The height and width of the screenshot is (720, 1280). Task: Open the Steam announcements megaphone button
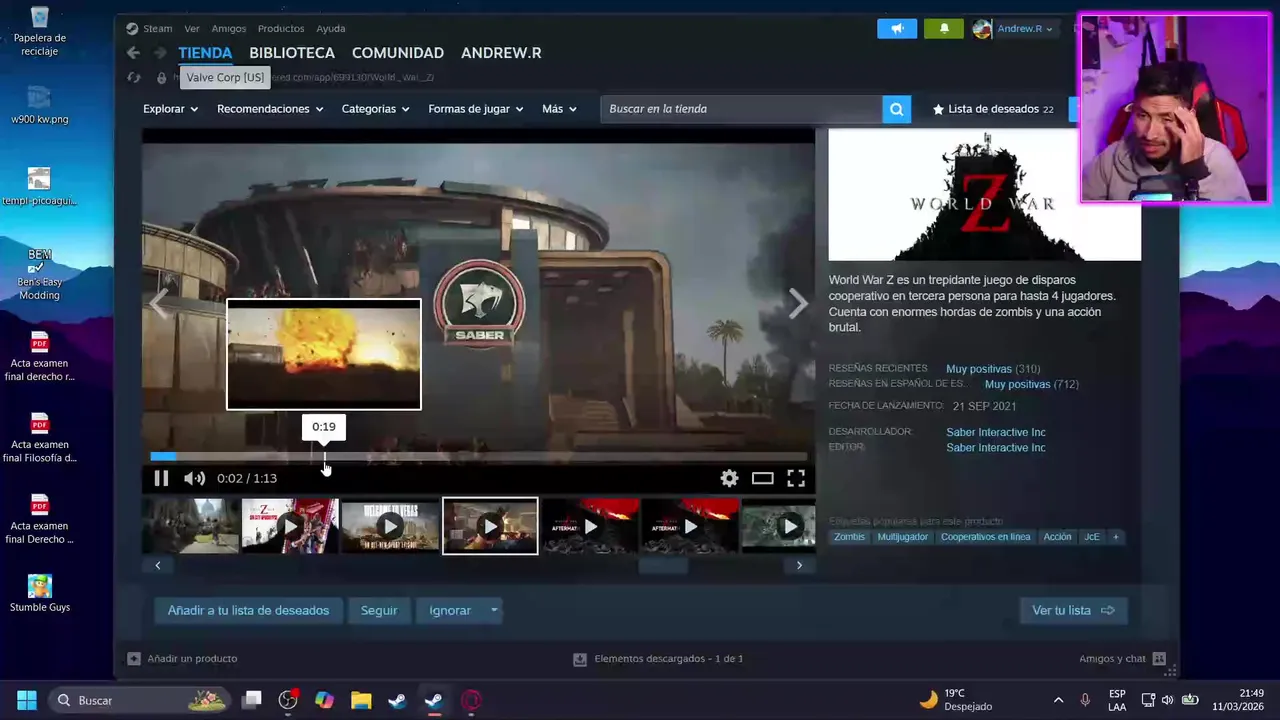coord(897,29)
